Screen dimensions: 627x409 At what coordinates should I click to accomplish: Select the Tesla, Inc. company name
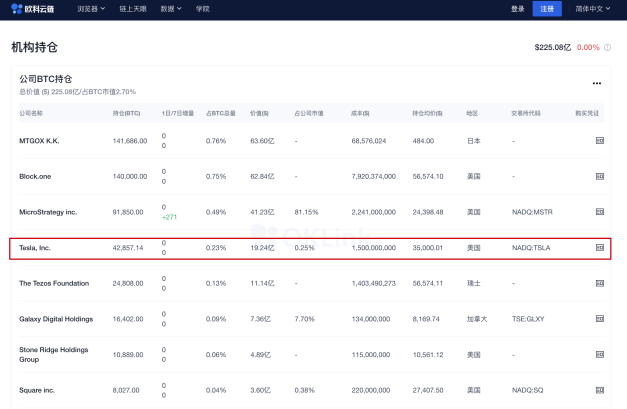pyautogui.click(x=35, y=247)
